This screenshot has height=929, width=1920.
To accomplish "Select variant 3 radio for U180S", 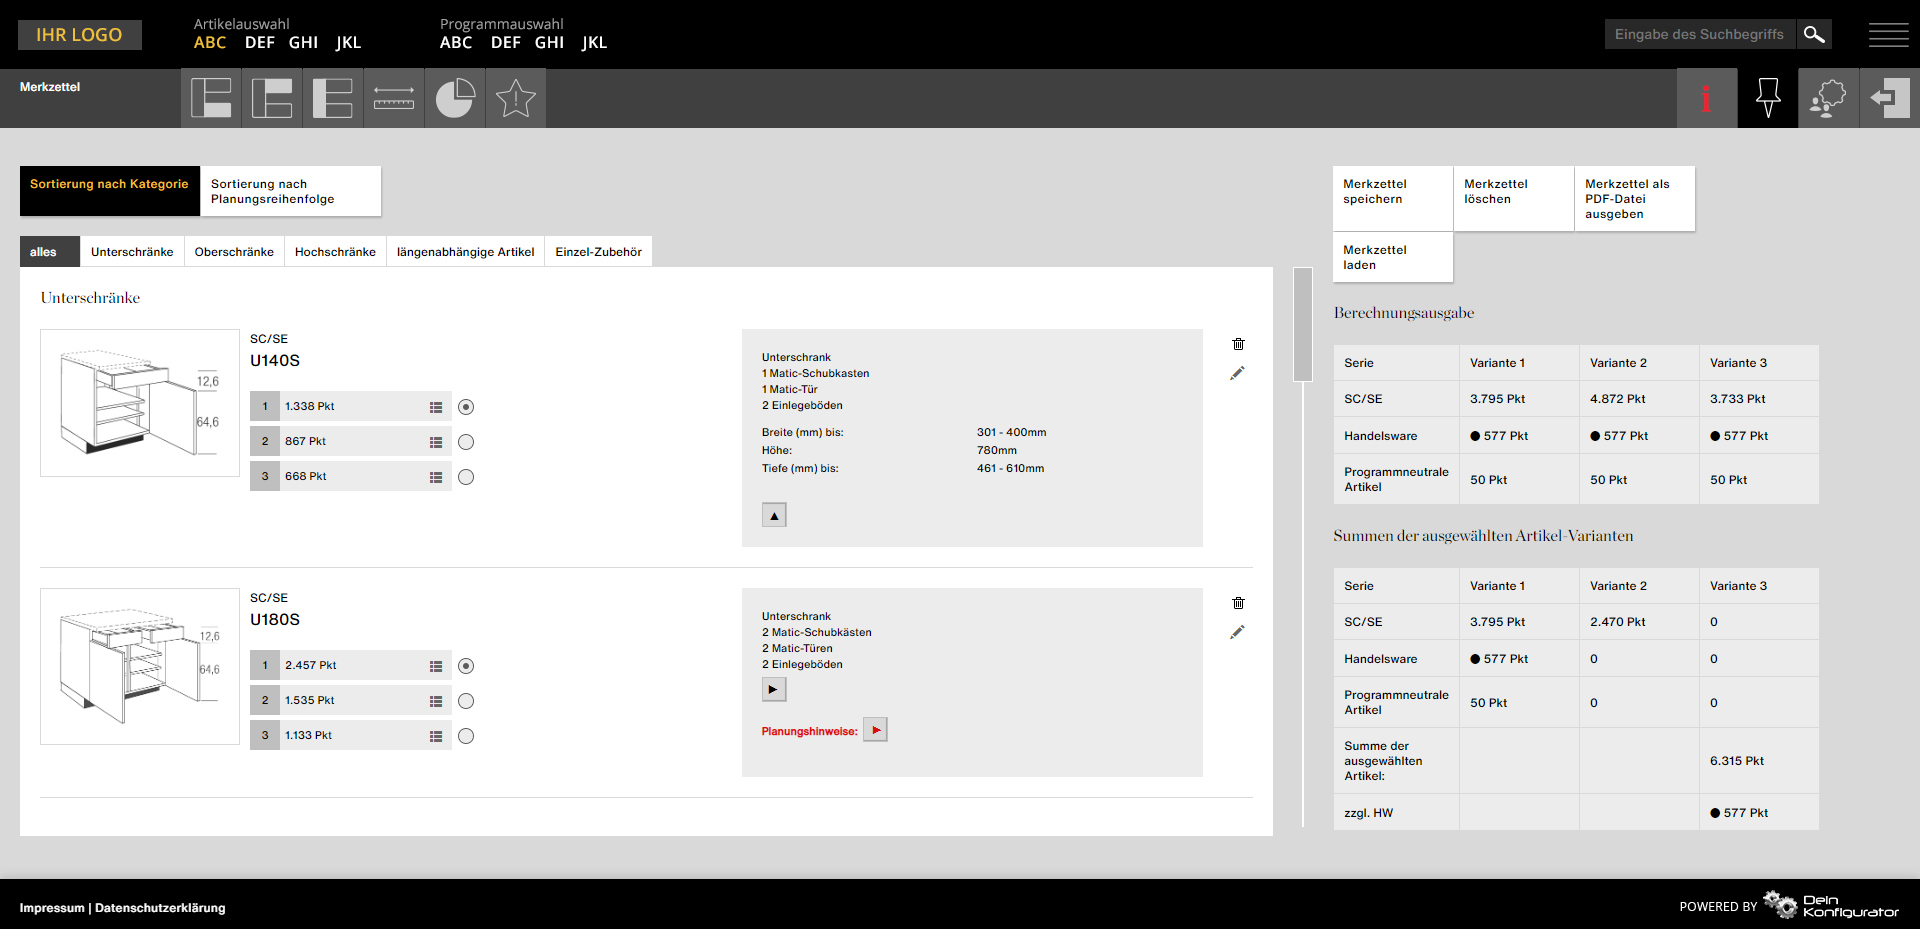I will click(466, 736).
